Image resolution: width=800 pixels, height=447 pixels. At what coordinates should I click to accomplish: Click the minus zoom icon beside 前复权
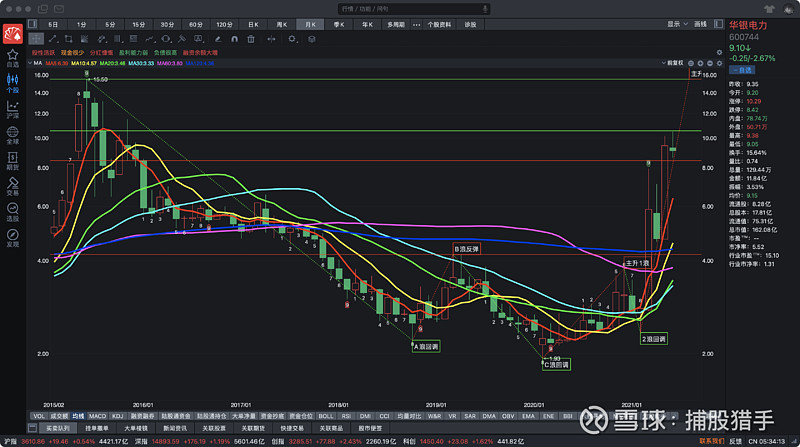coord(710,63)
